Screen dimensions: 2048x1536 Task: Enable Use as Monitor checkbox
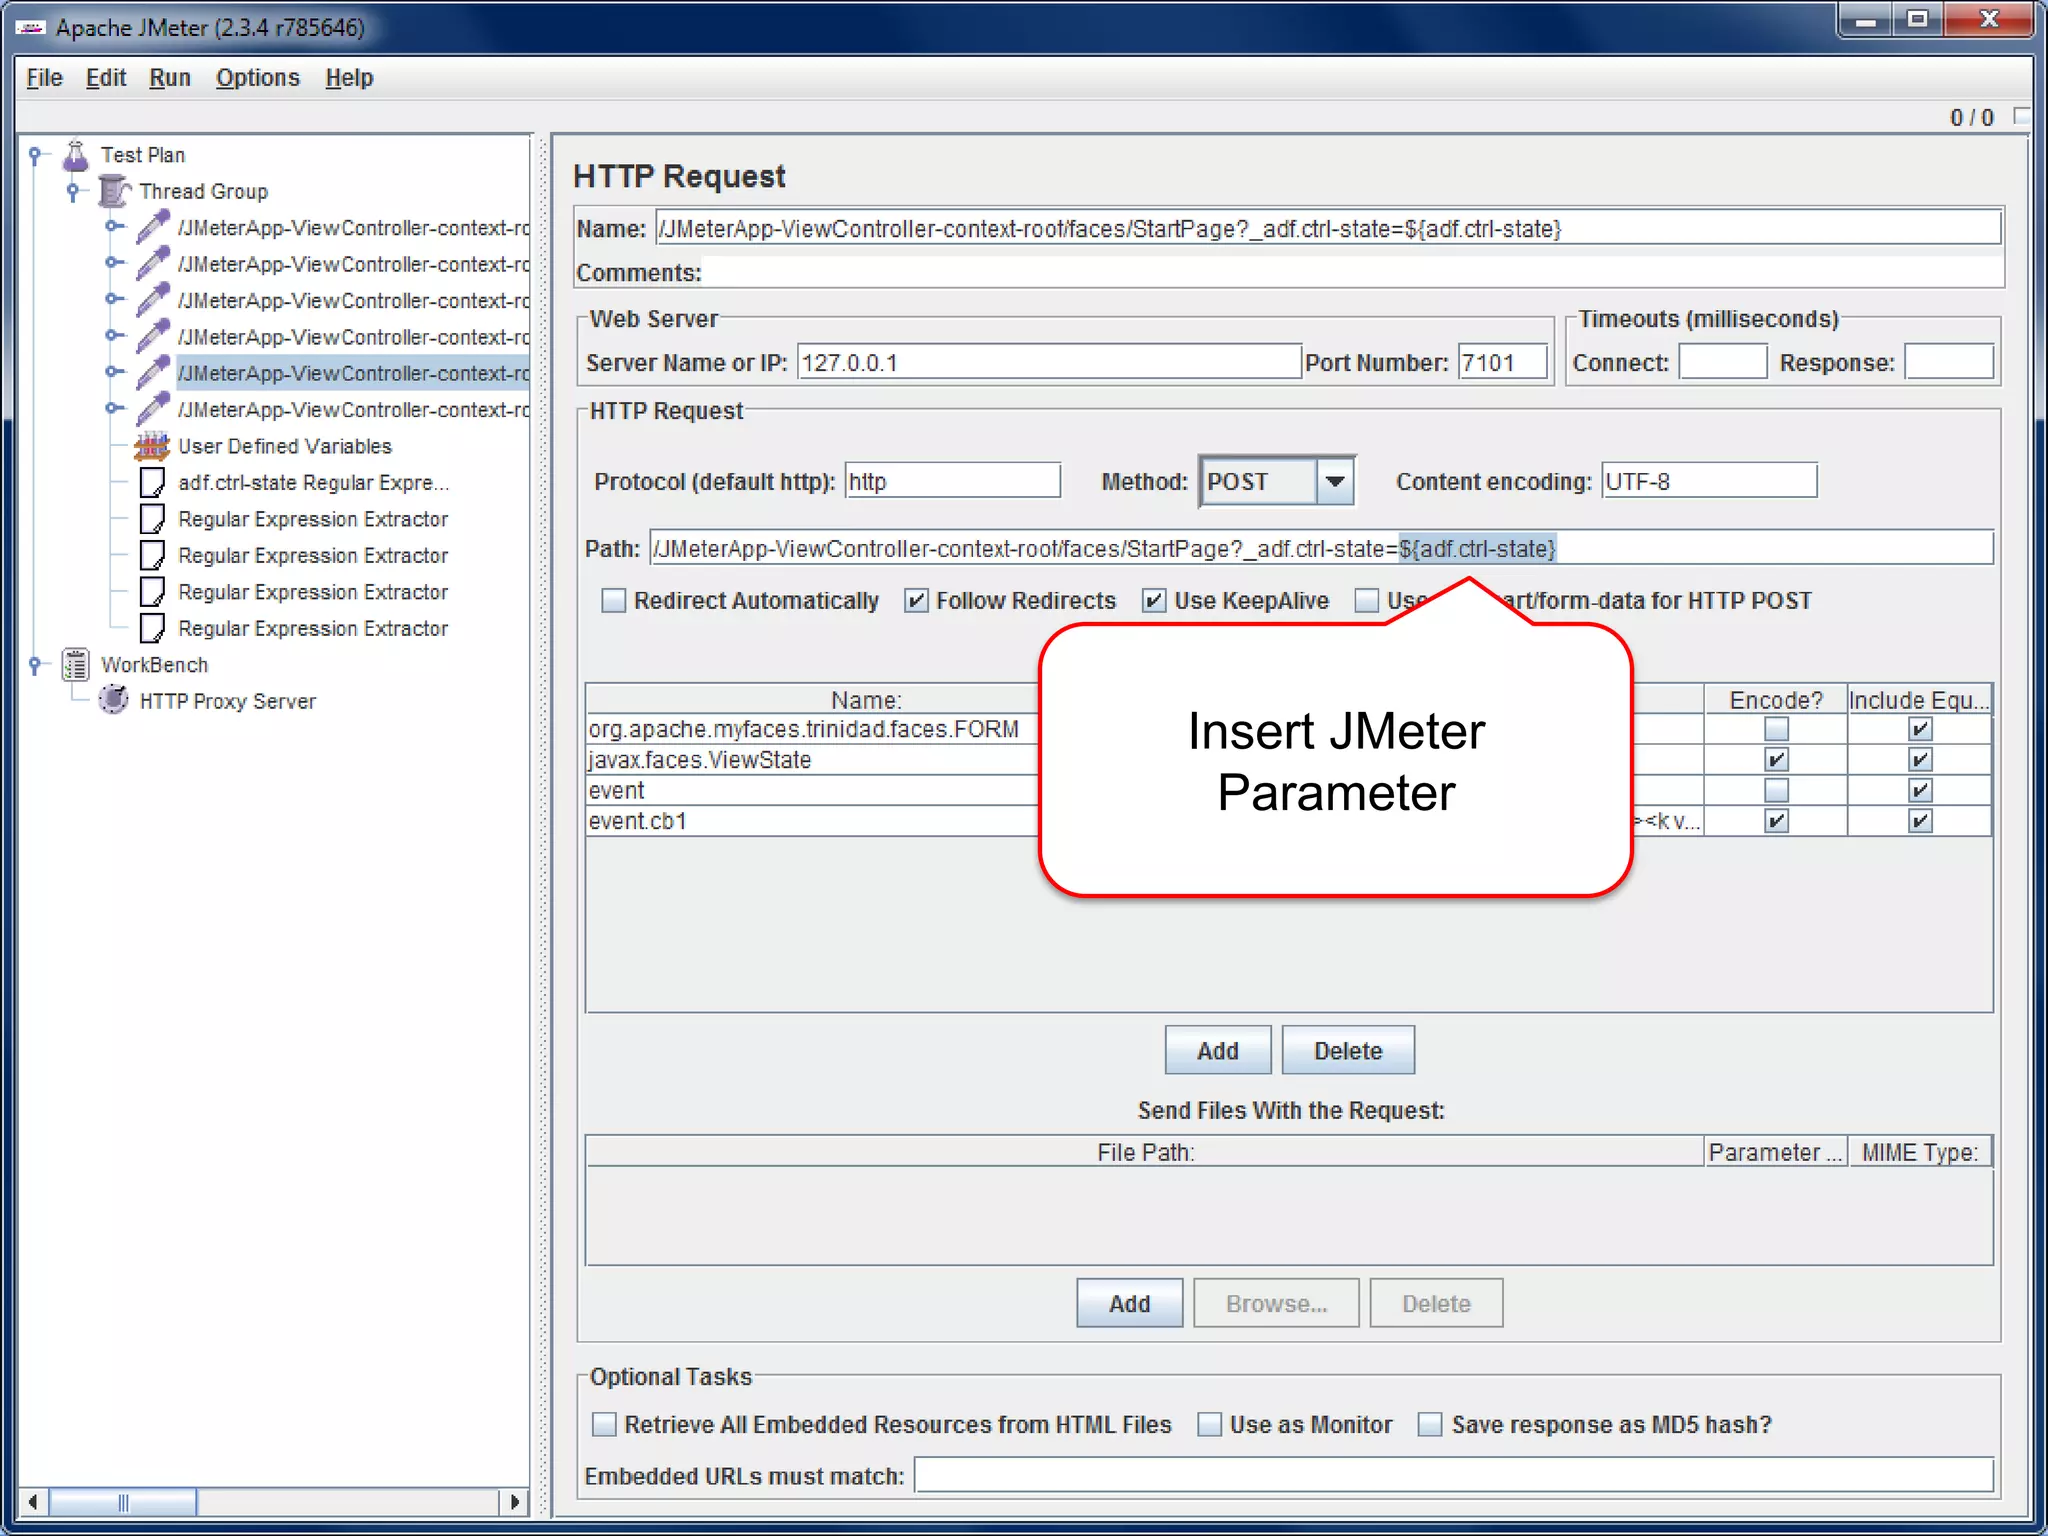(x=1209, y=1424)
